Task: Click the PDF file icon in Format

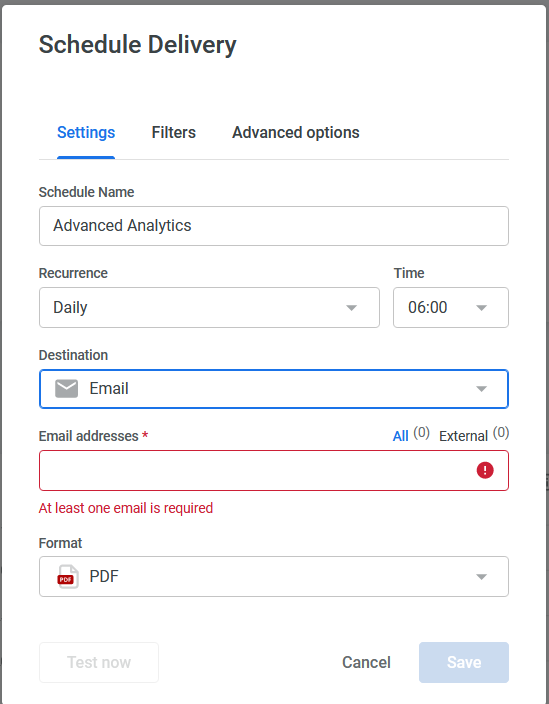Action: pos(68,576)
